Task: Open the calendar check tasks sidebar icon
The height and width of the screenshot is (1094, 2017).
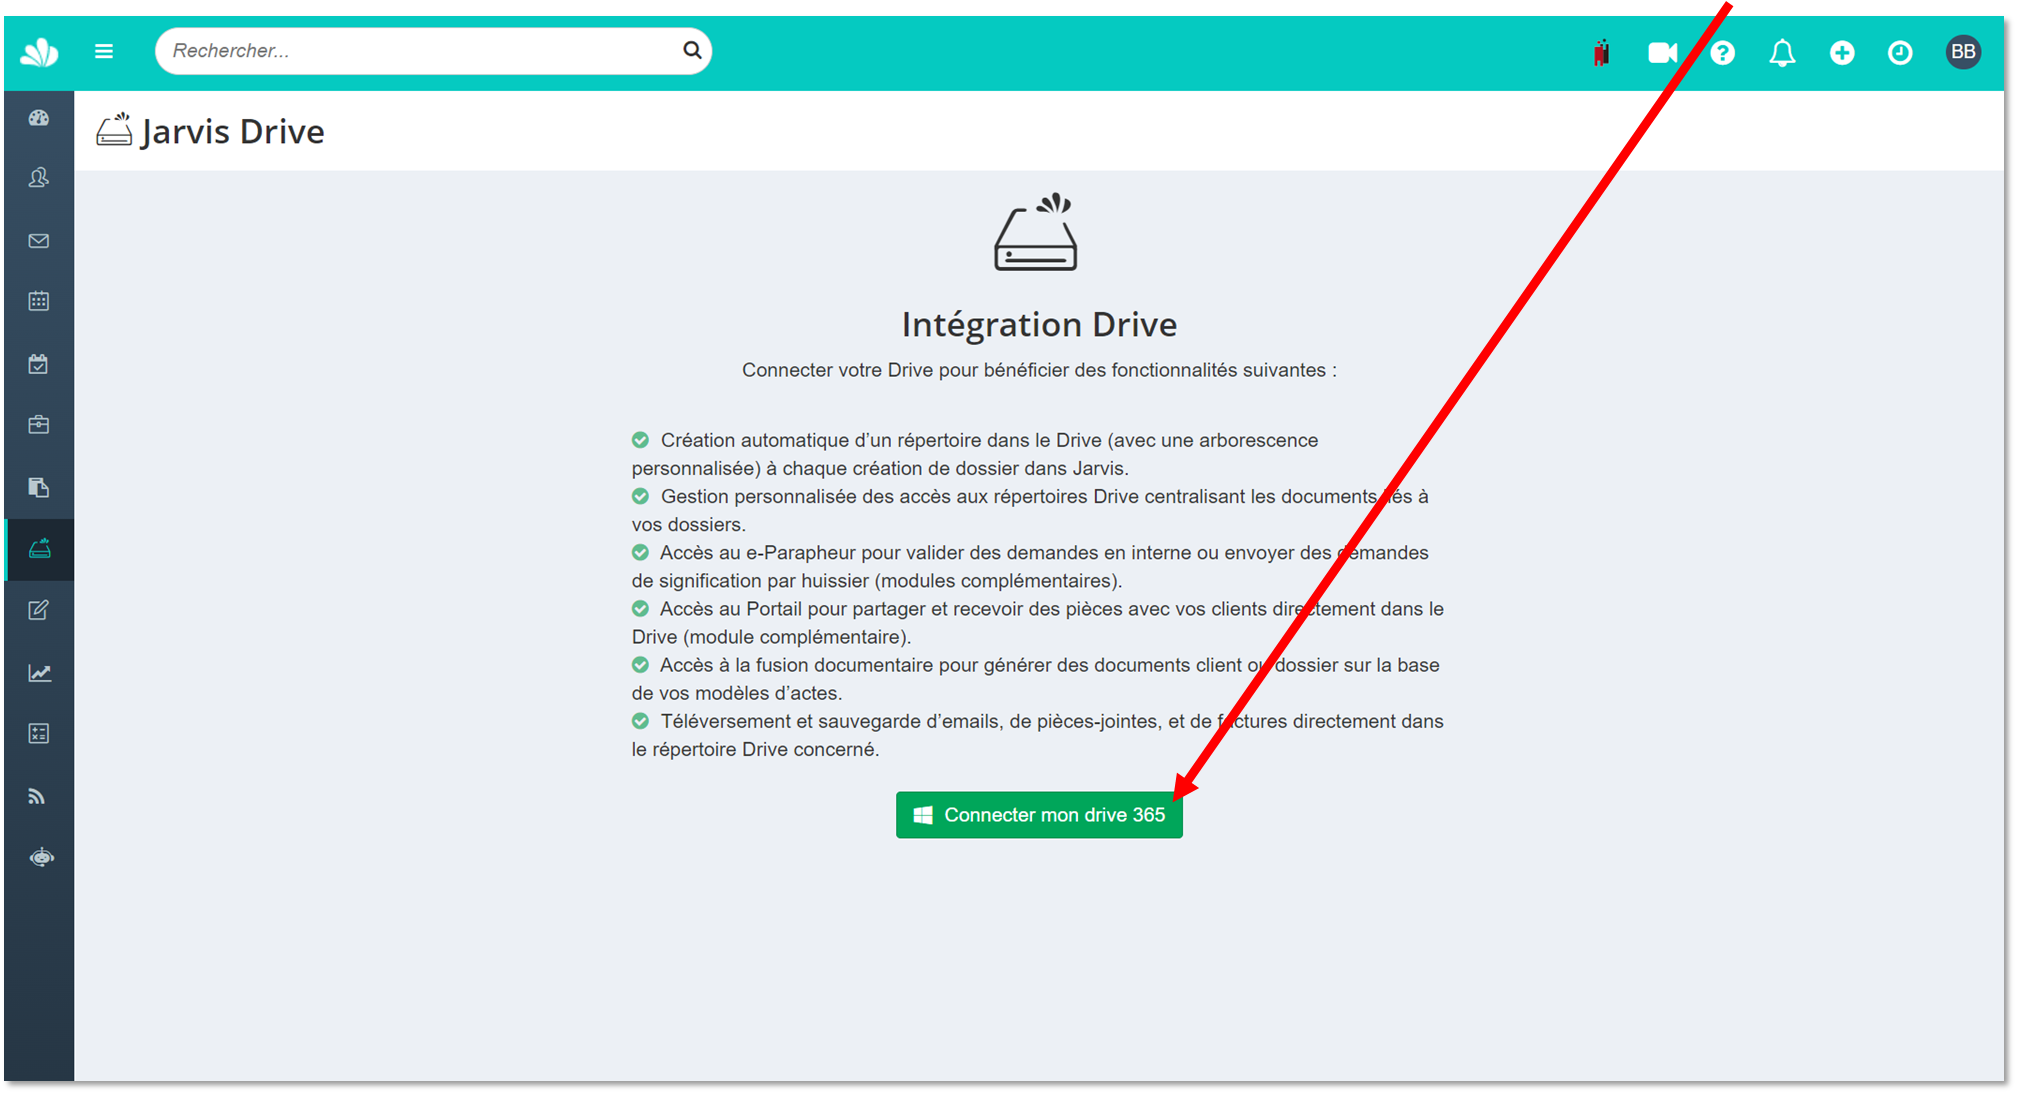Action: point(39,364)
